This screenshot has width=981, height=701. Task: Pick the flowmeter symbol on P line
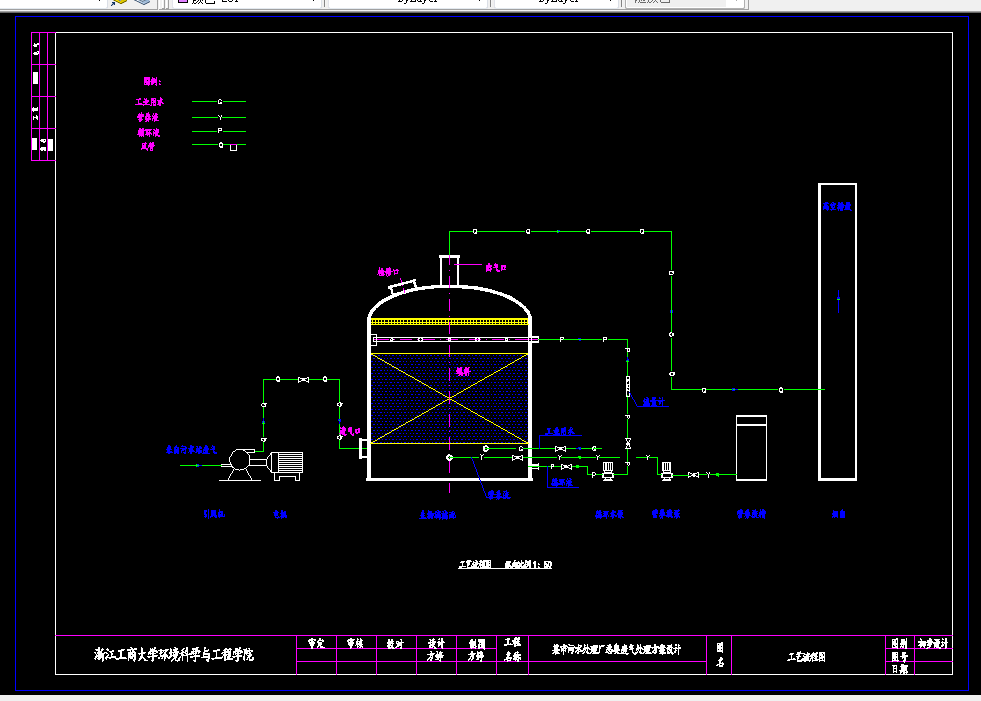pyautogui.click(x=628, y=386)
